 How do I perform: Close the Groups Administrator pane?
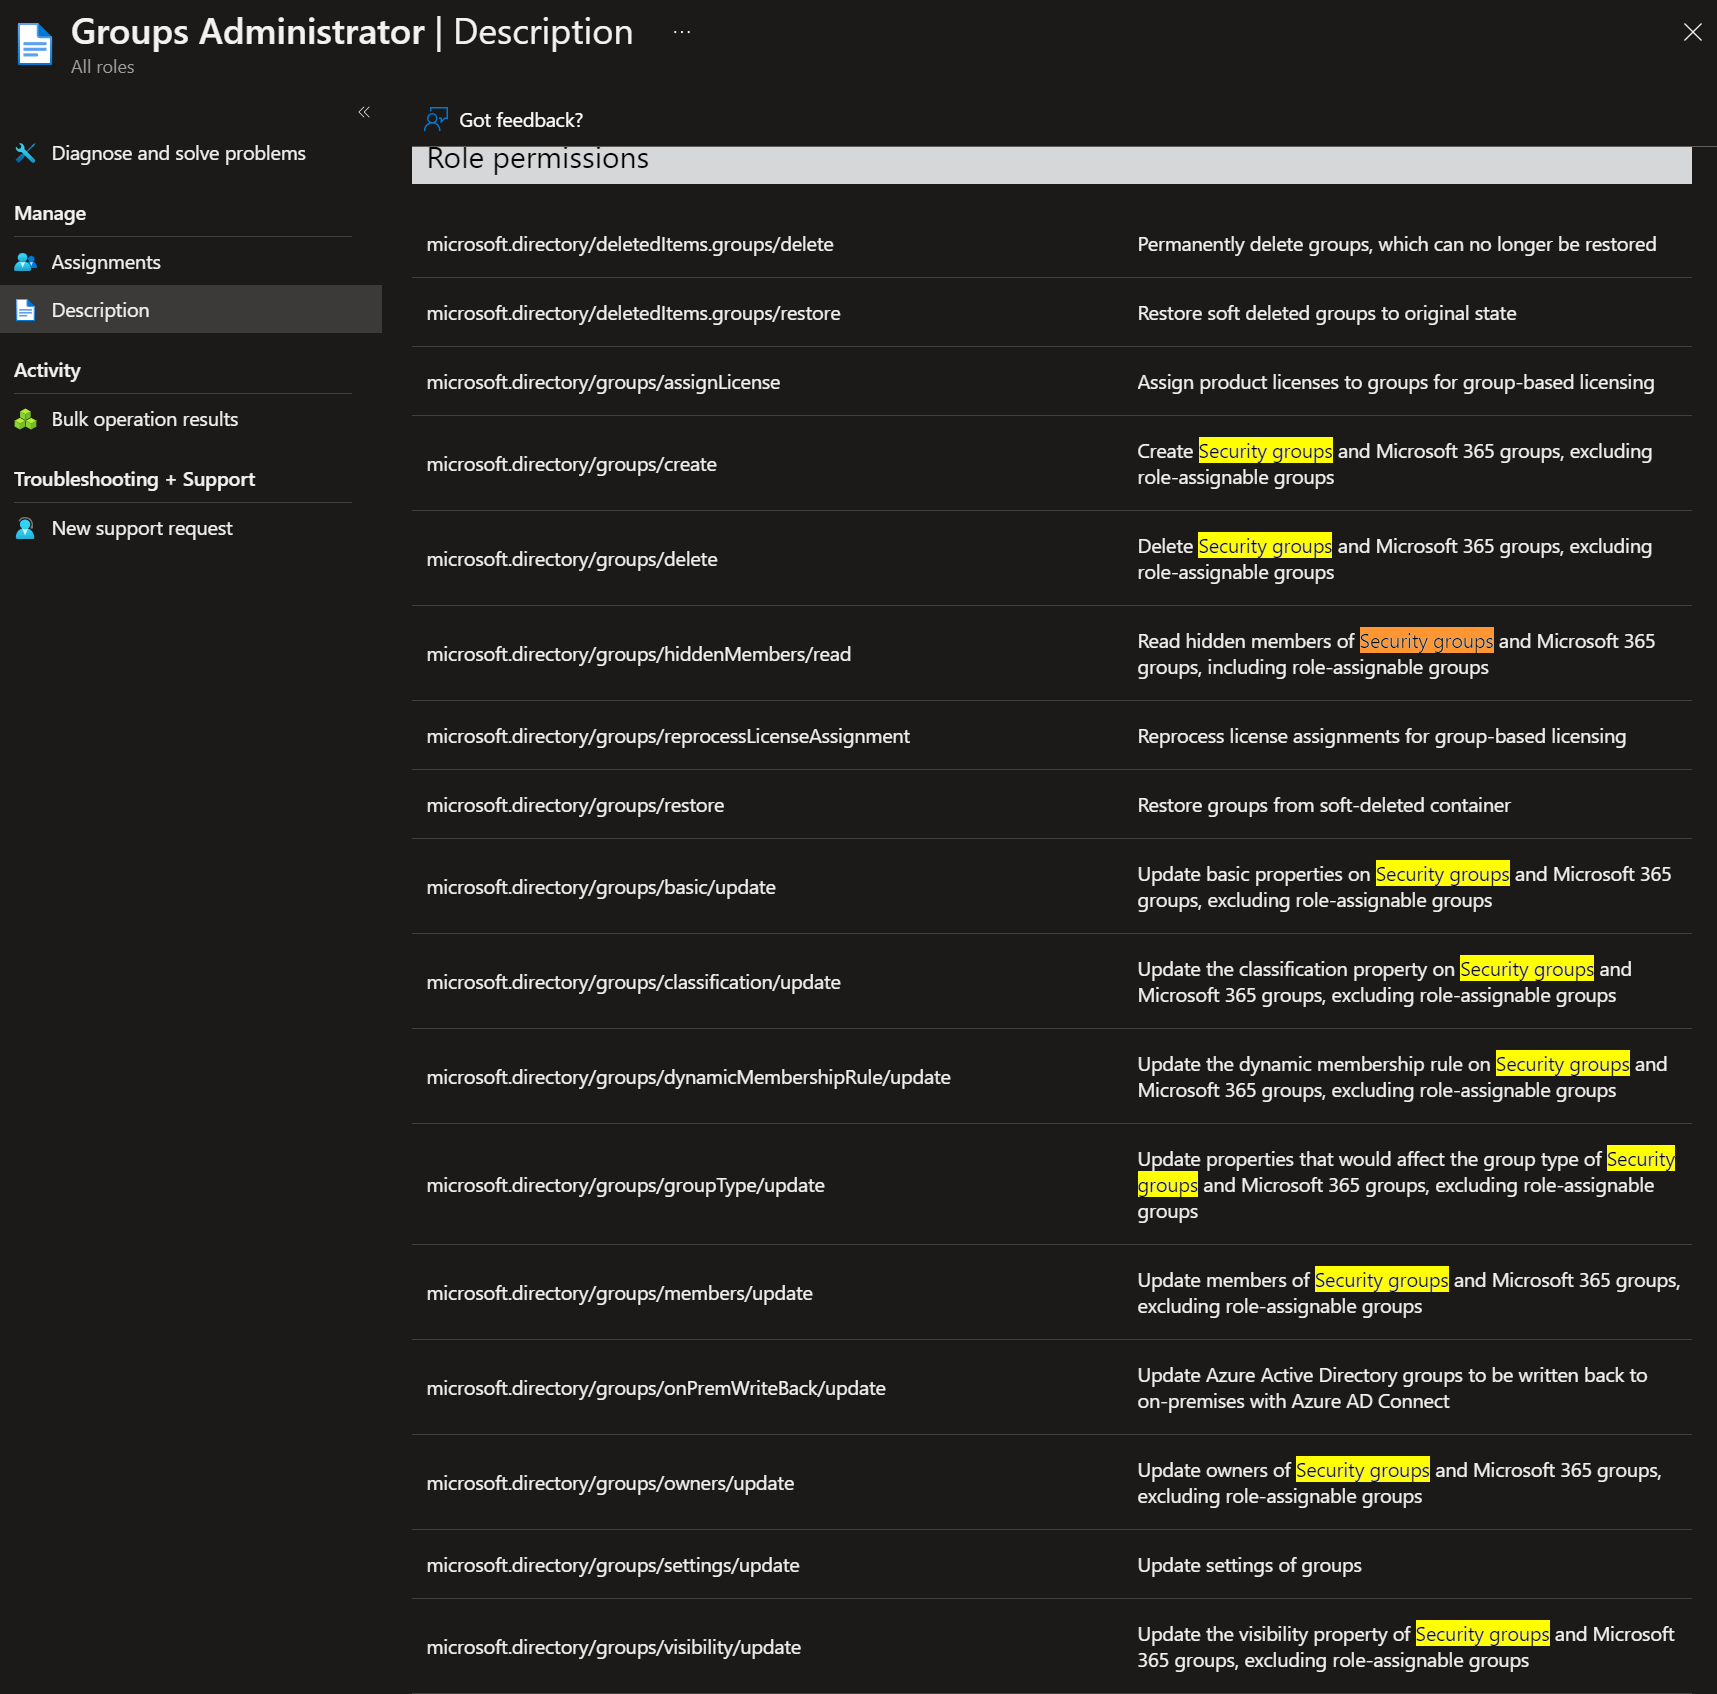(x=1691, y=31)
